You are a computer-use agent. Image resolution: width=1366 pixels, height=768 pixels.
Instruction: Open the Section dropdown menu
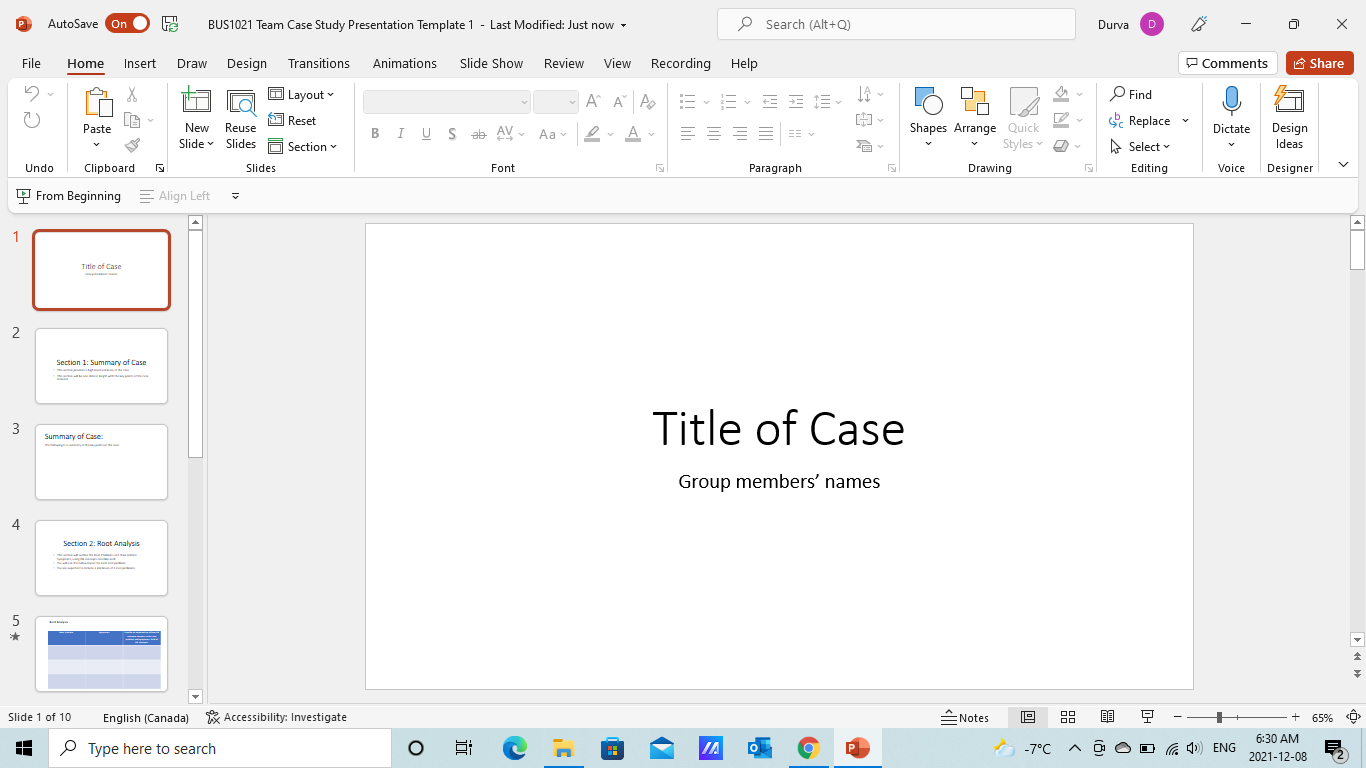(303, 147)
